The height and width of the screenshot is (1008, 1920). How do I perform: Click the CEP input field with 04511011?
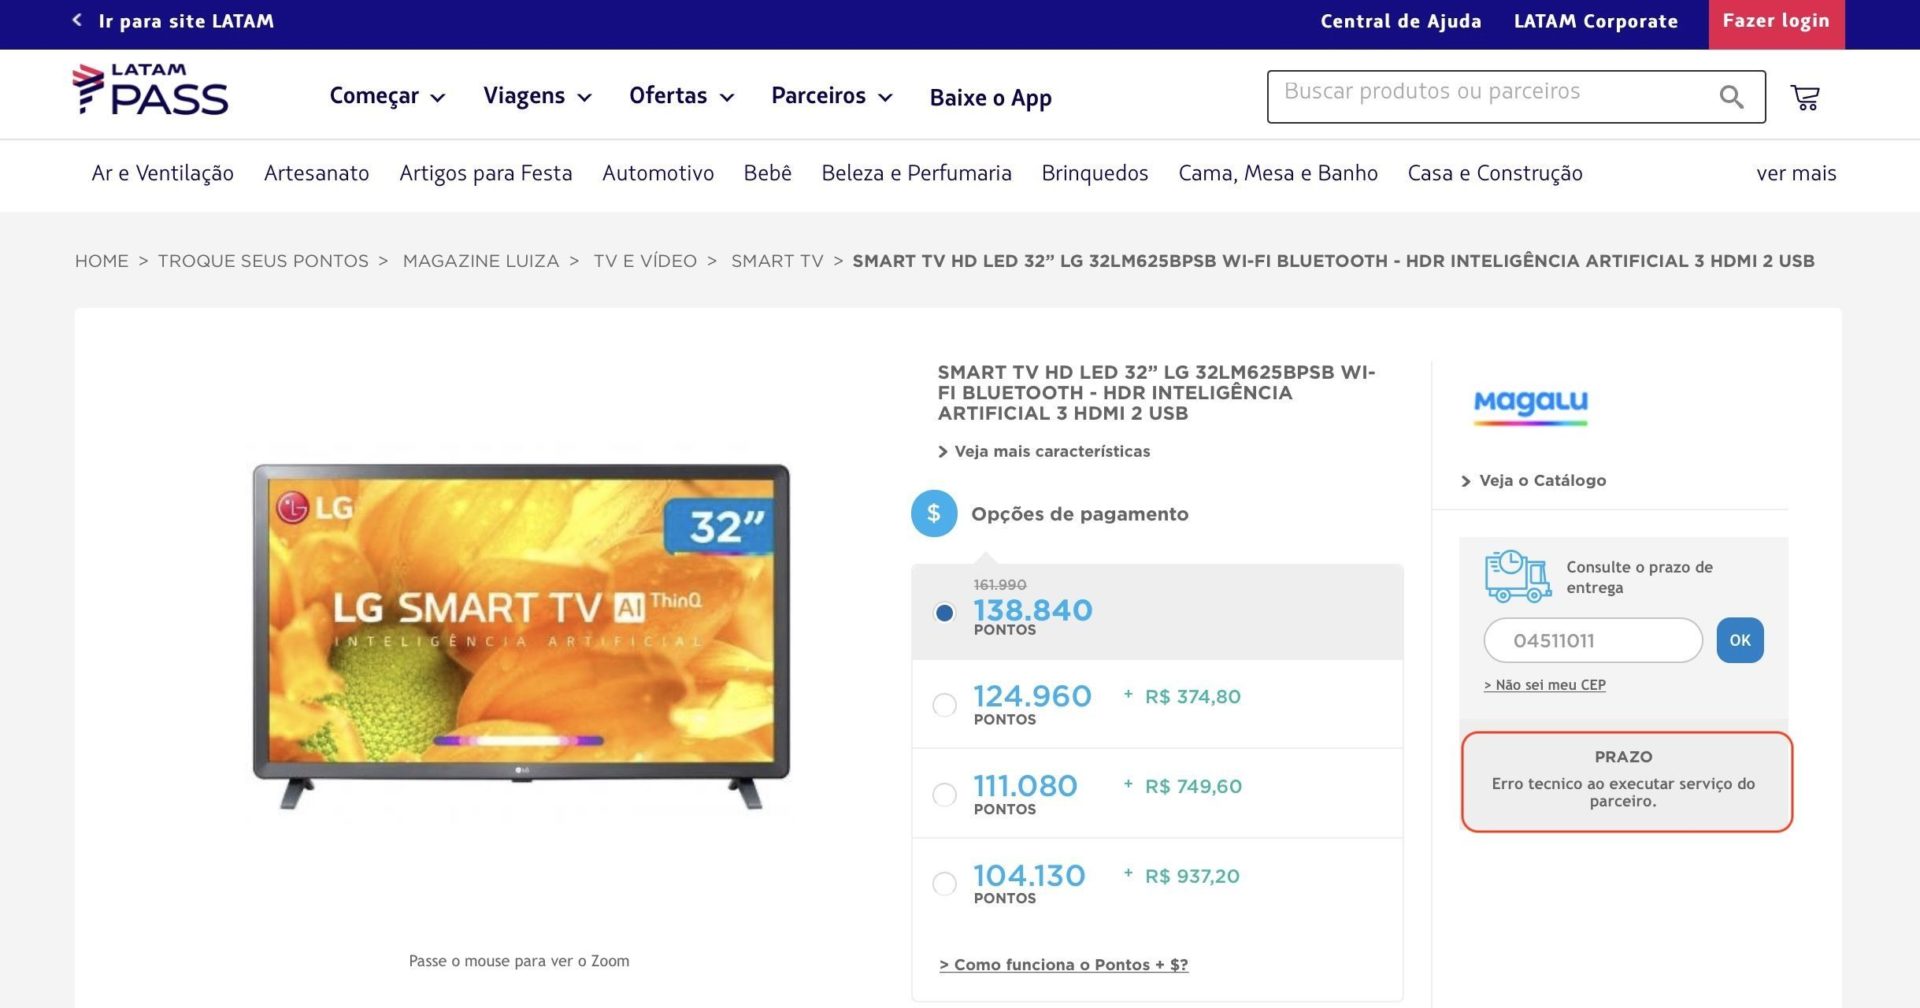pyautogui.click(x=1593, y=640)
